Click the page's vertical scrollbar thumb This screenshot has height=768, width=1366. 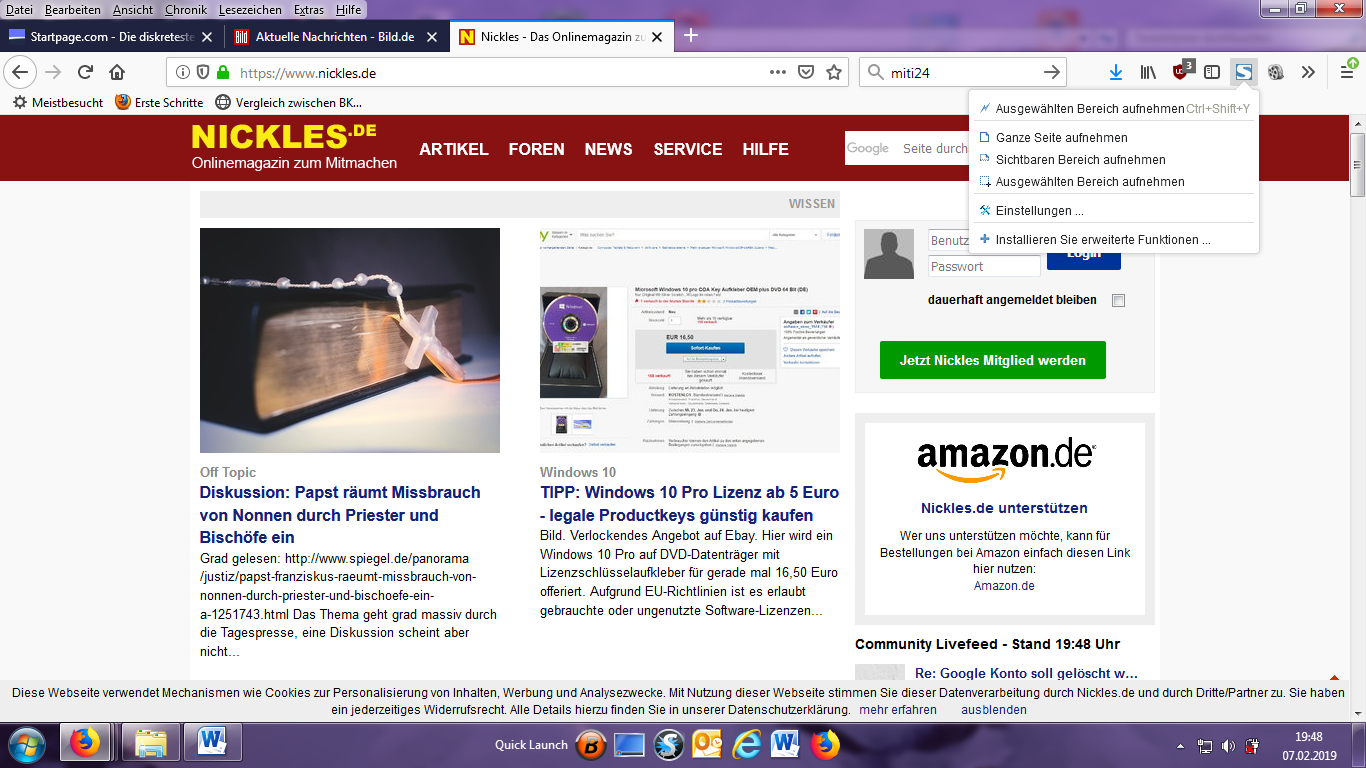(1357, 165)
